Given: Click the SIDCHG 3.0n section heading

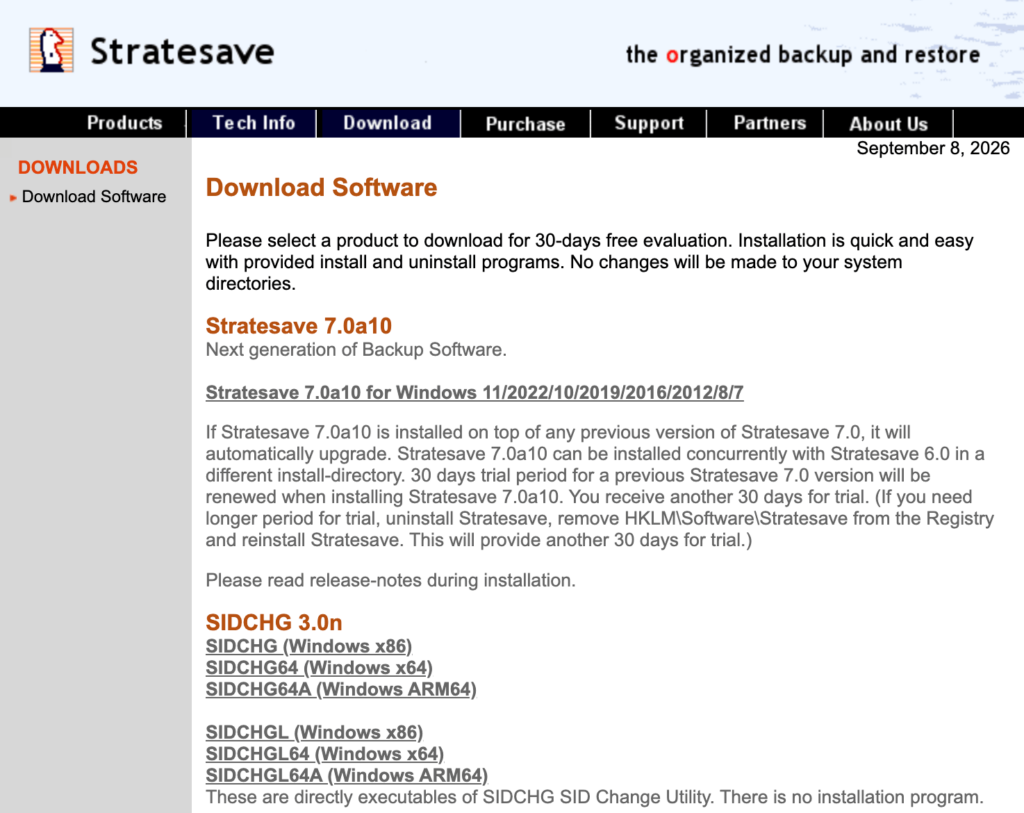Looking at the screenshot, I should pyautogui.click(x=274, y=622).
